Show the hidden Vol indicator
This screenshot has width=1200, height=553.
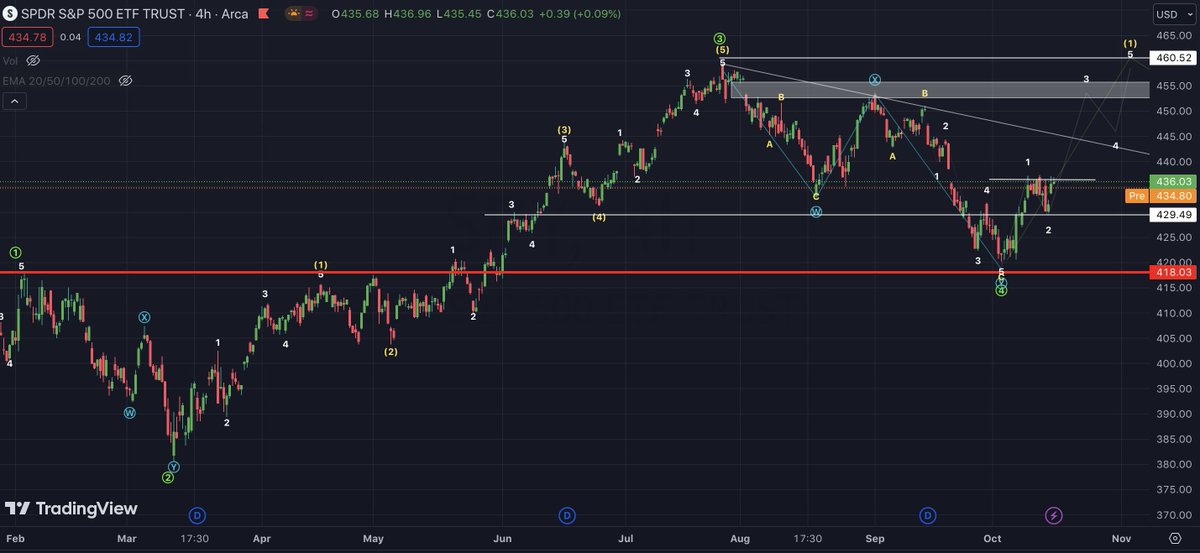coord(33,60)
